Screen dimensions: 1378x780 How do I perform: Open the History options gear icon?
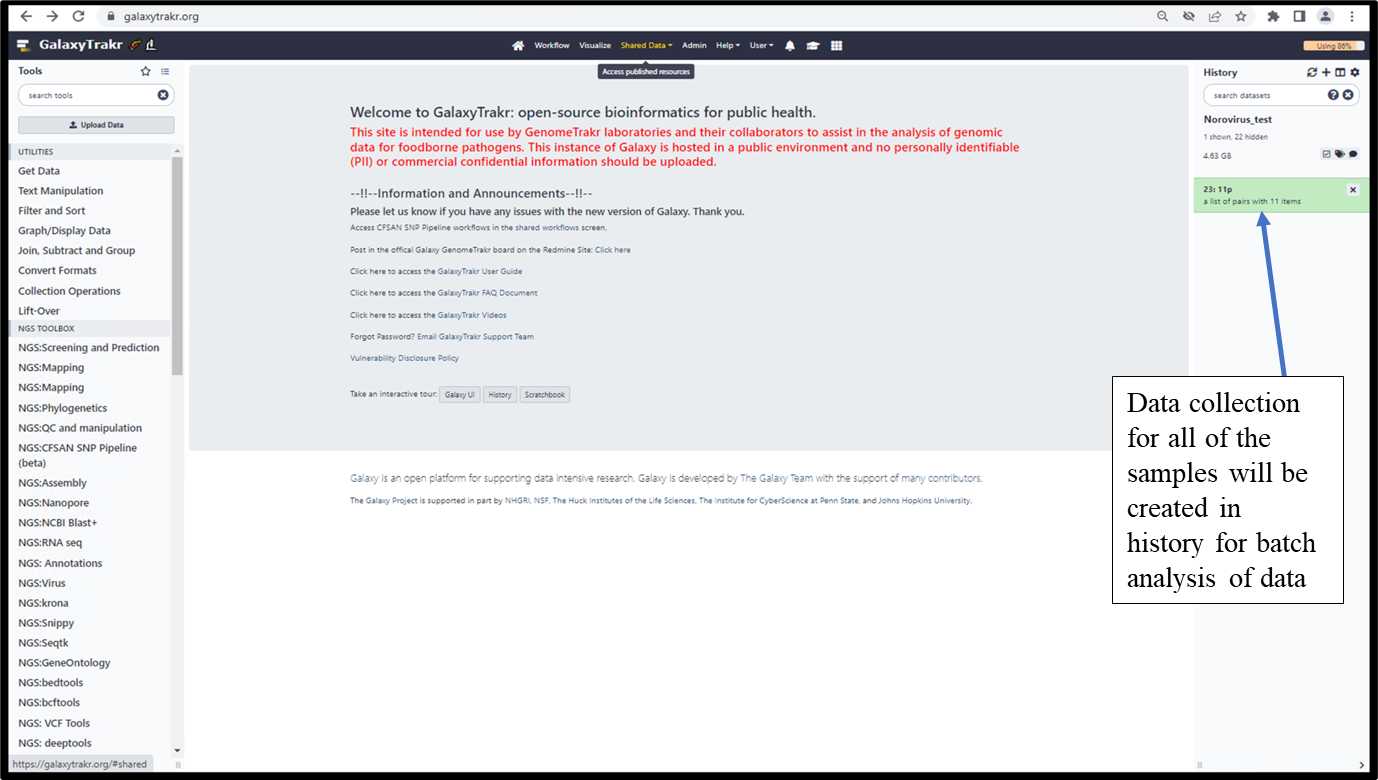point(1355,72)
